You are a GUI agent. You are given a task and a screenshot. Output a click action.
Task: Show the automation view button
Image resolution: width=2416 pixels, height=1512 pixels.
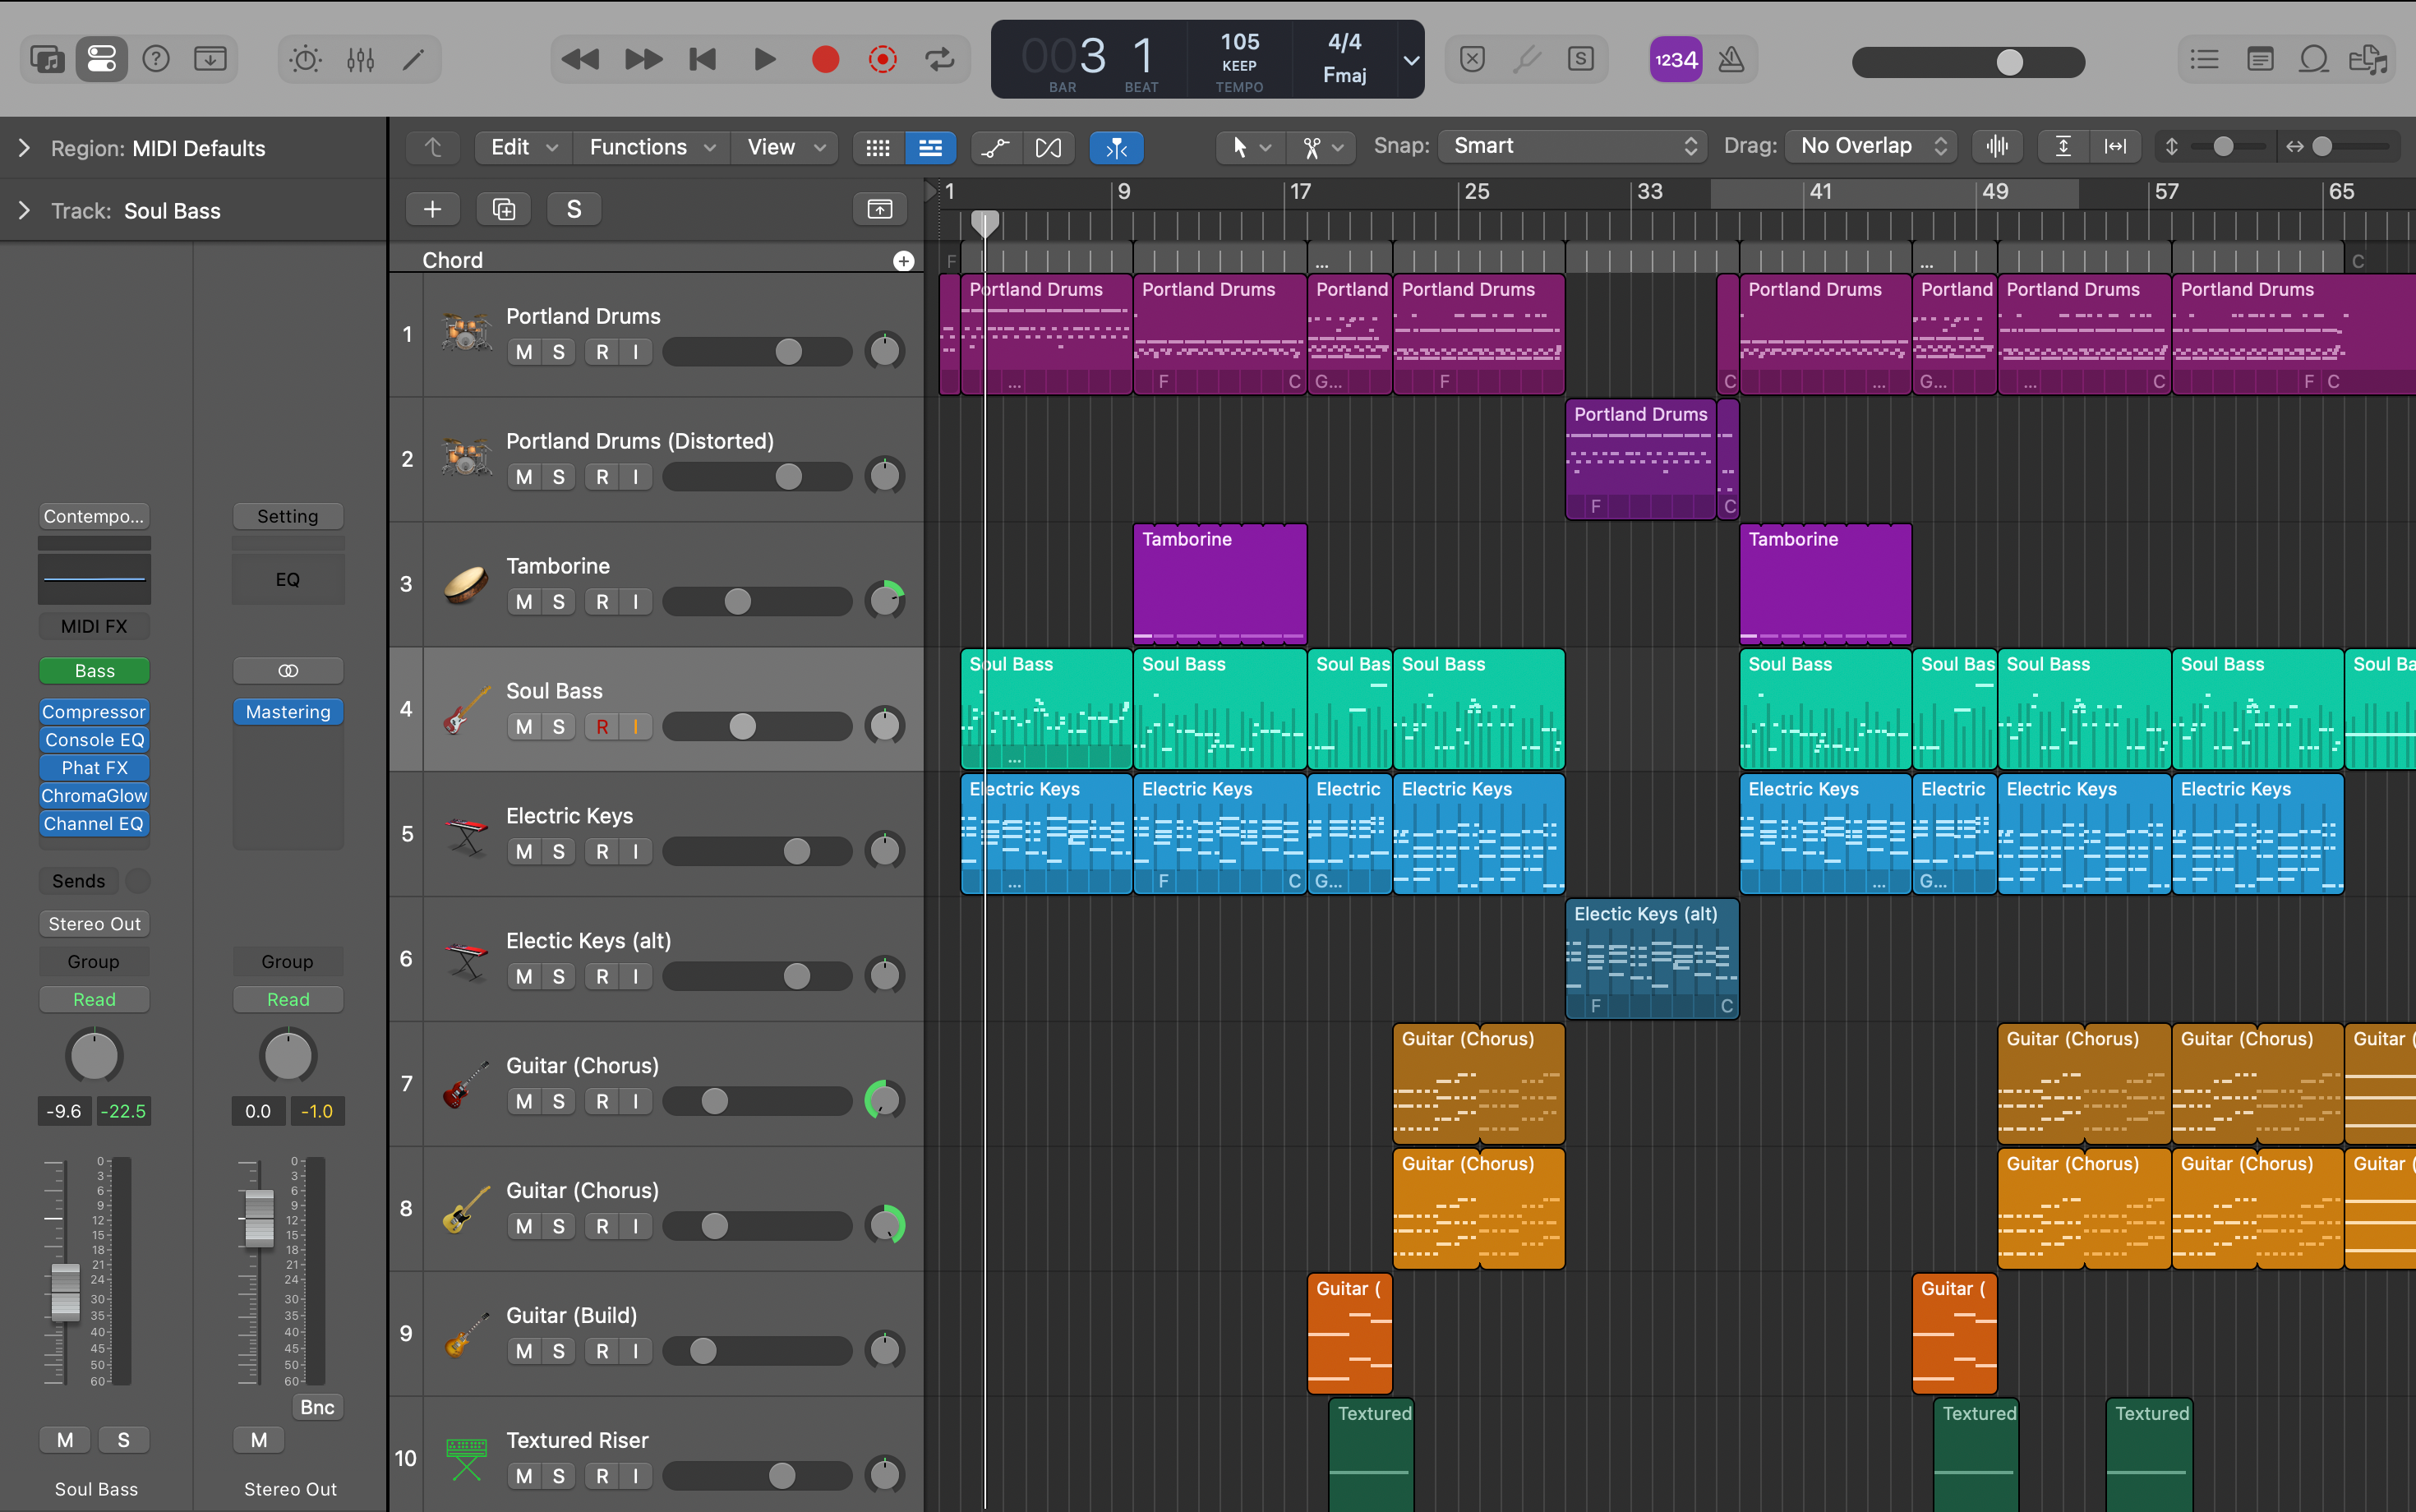click(995, 148)
